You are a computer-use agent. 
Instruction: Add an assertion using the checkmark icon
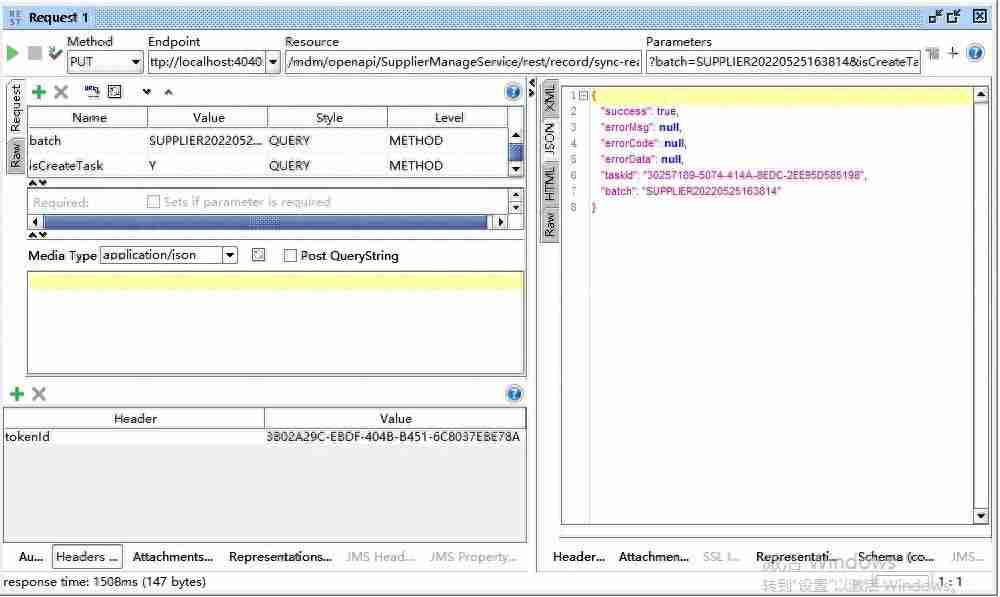55,53
